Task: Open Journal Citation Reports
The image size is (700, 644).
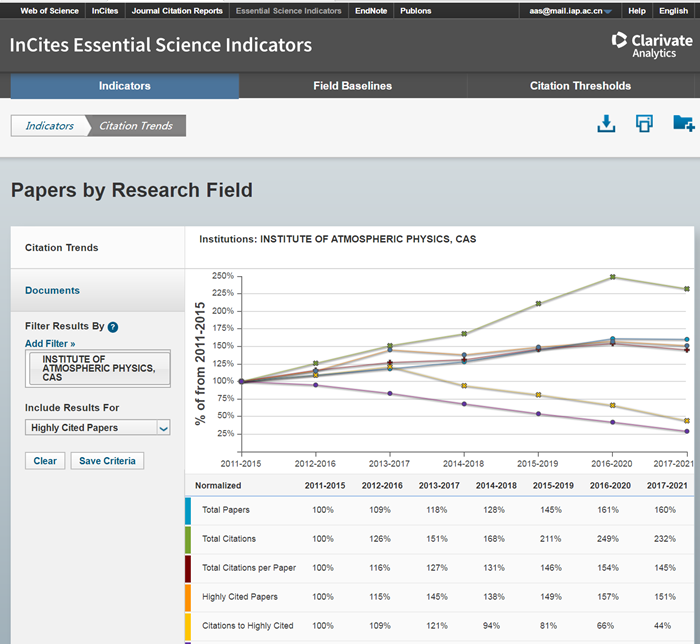Action: tap(177, 11)
